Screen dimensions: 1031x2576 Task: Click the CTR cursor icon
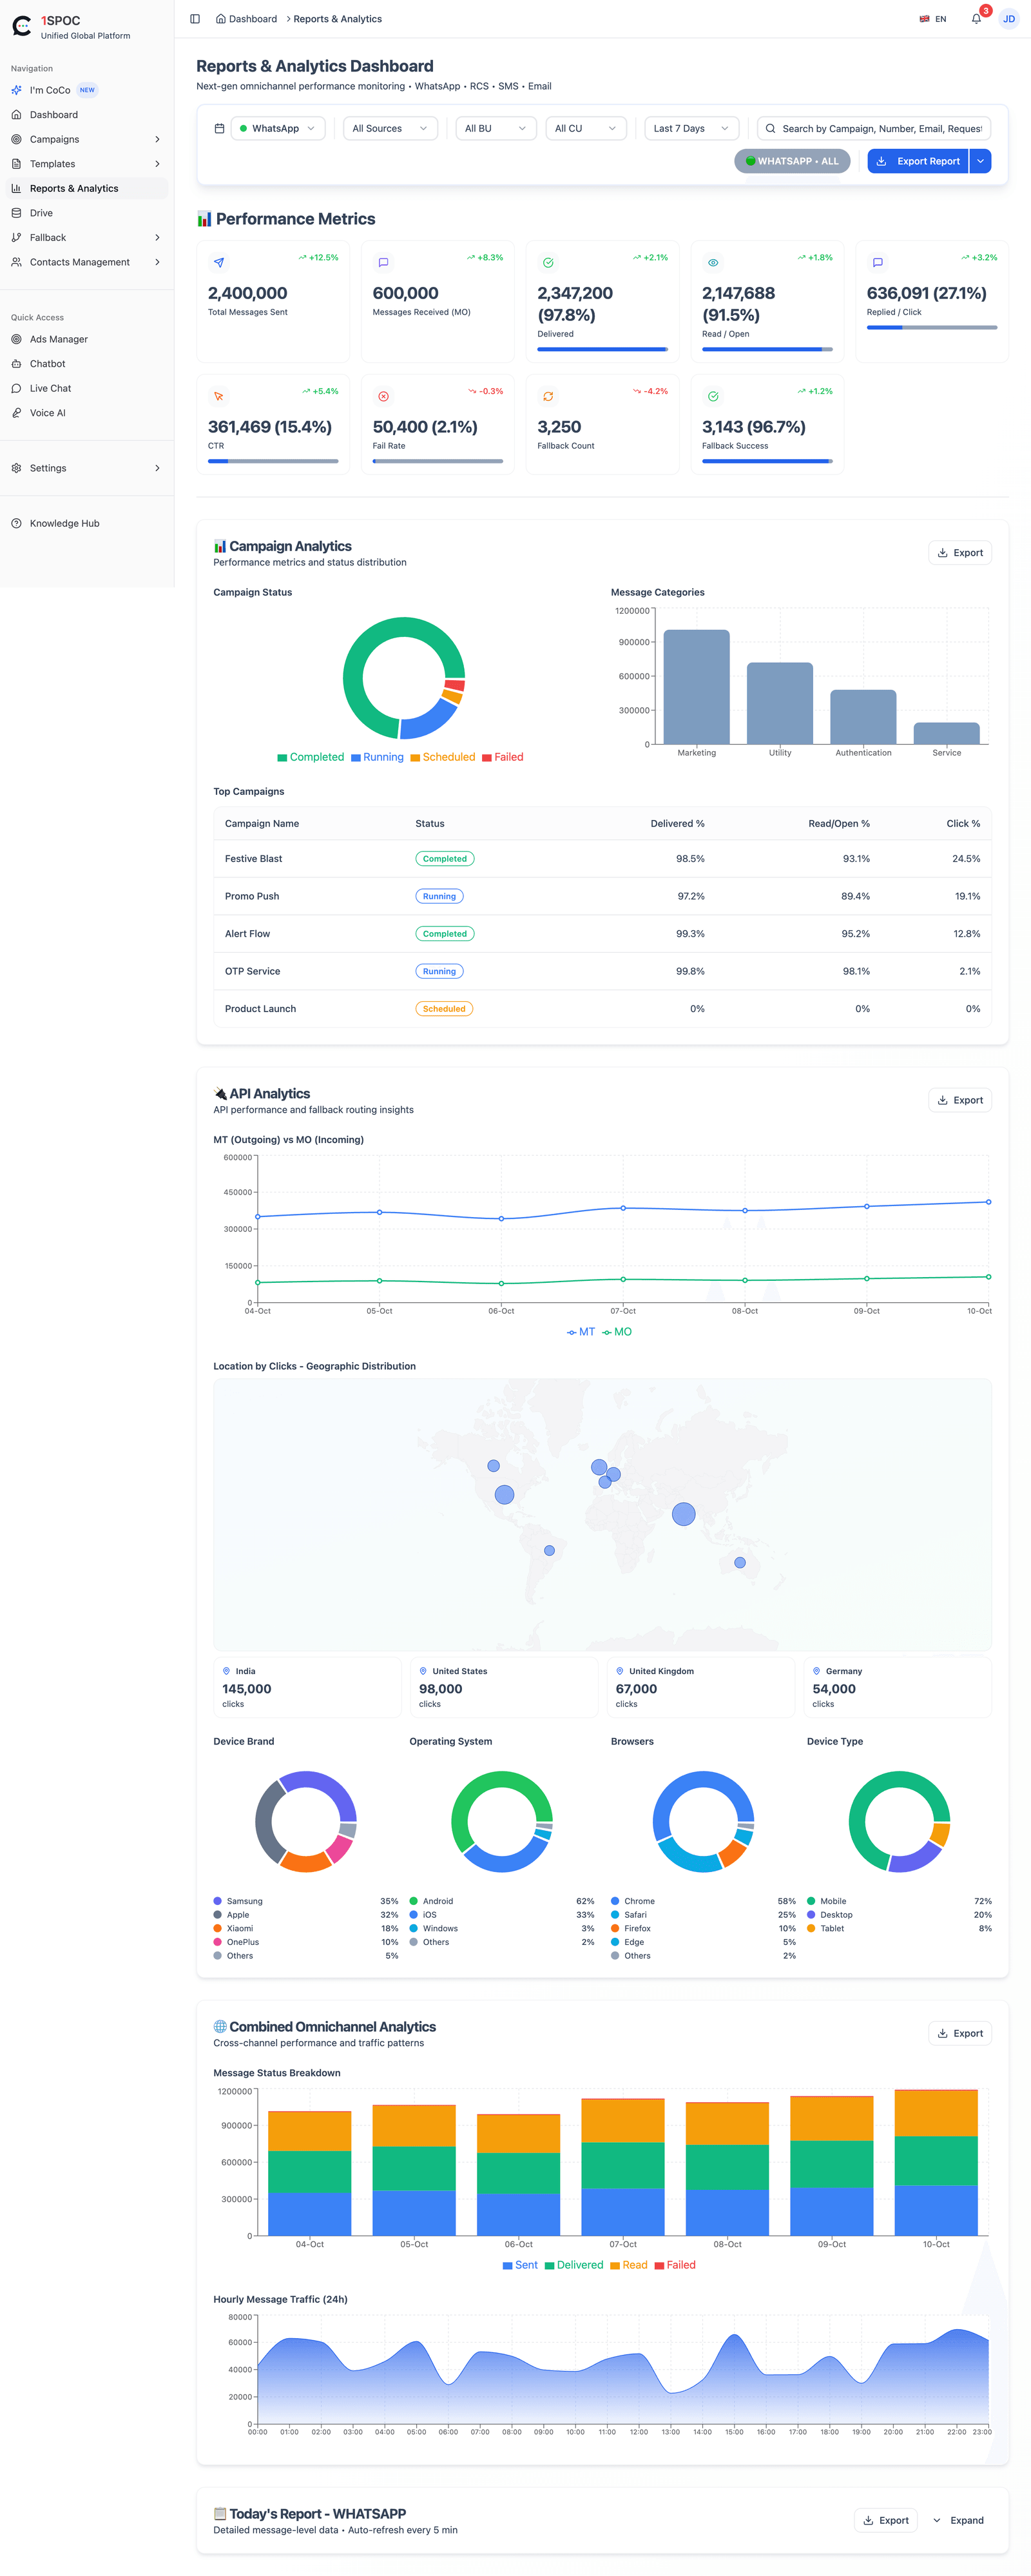pos(219,396)
